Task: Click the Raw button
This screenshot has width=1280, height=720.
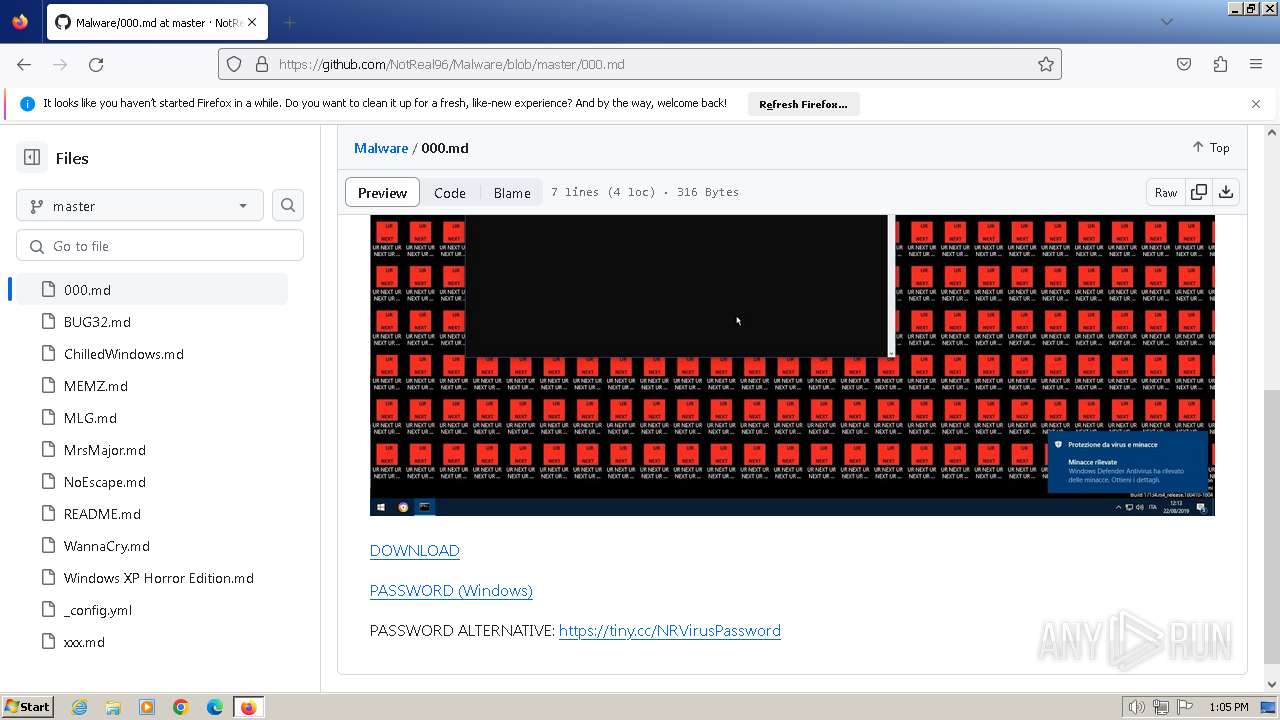Action: coord(1166,192)
